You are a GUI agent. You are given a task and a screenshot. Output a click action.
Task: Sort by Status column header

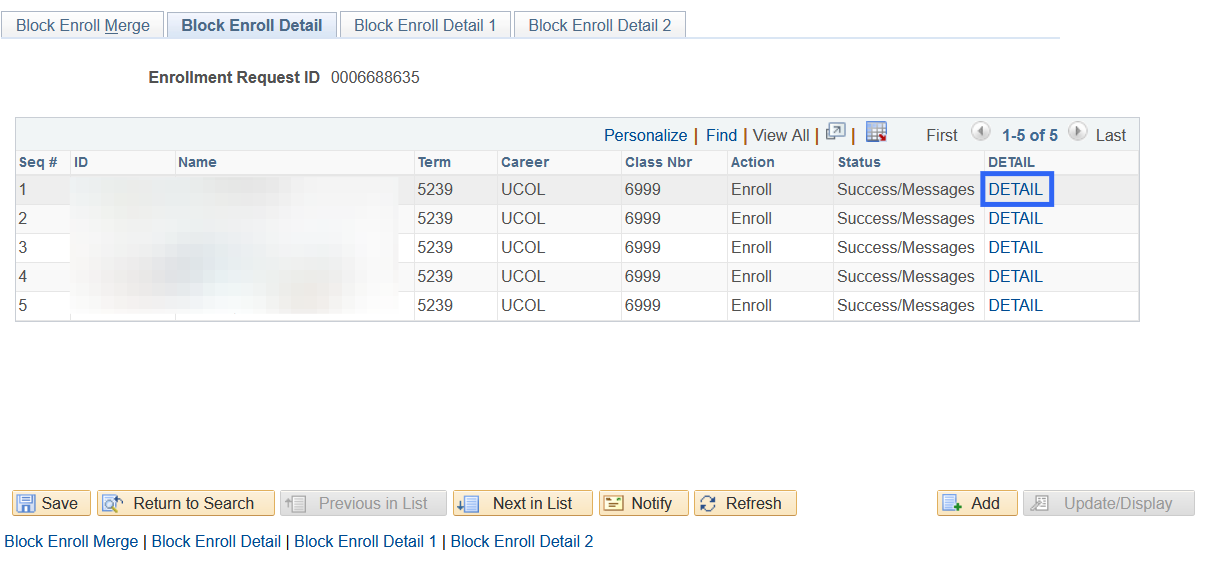(x=859, y=162)
